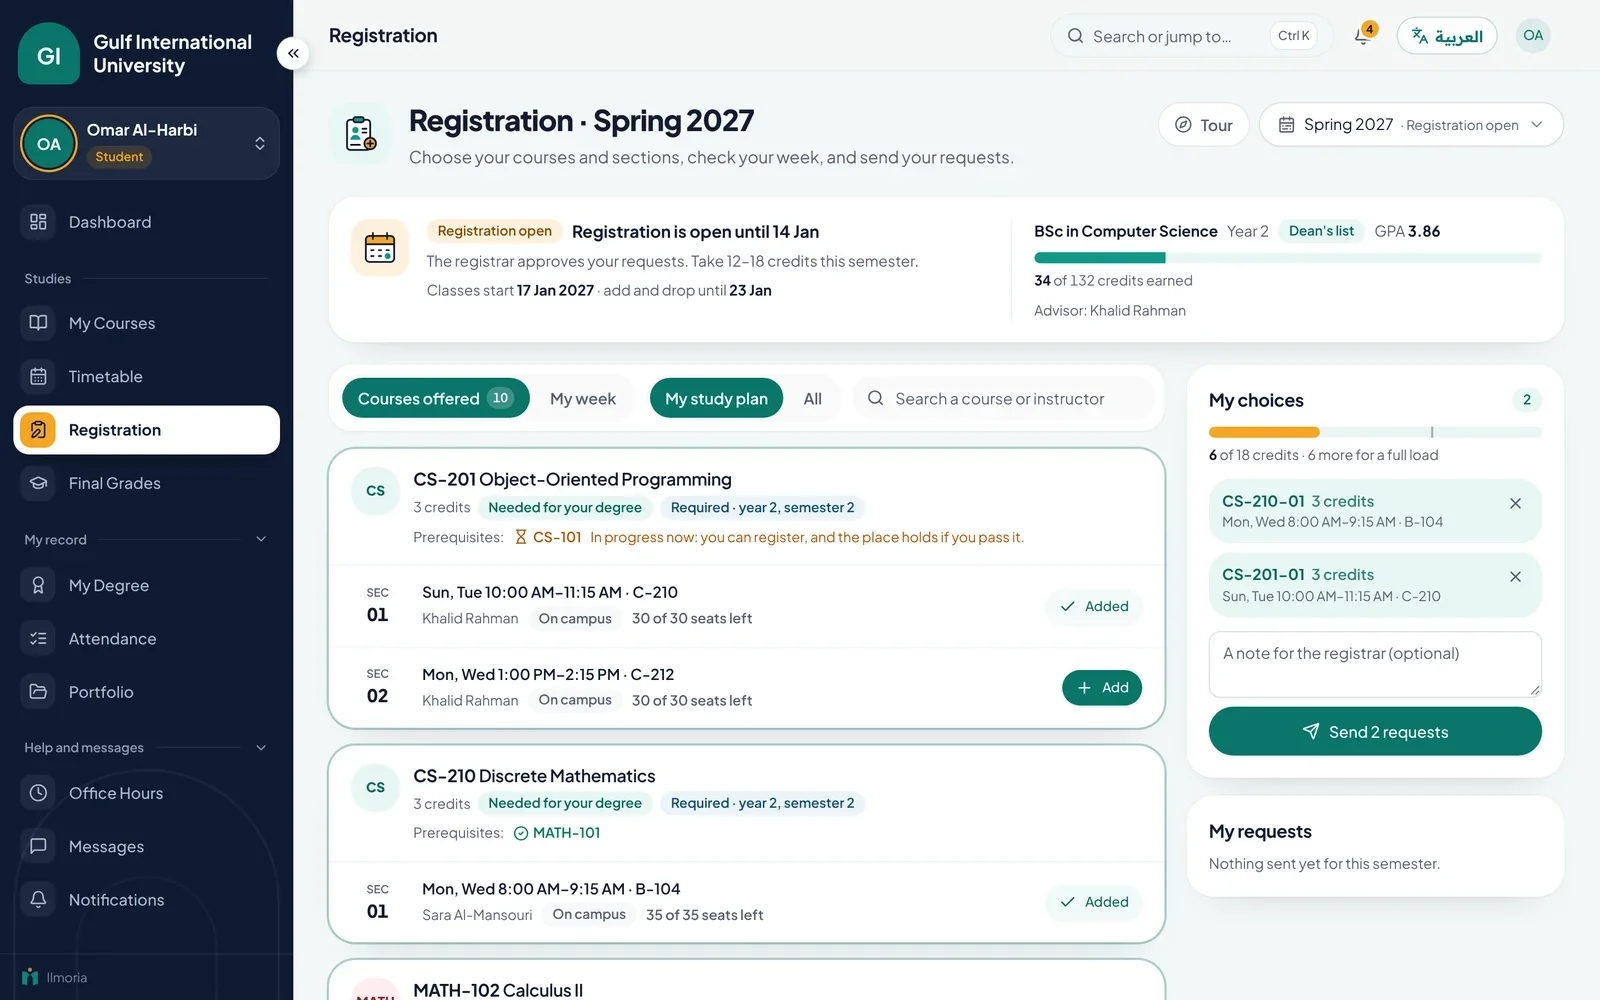Click the Dean's list badge
This screenshot has height=1000, width=1600.
pyautogui.click(x=1321, y=231)
